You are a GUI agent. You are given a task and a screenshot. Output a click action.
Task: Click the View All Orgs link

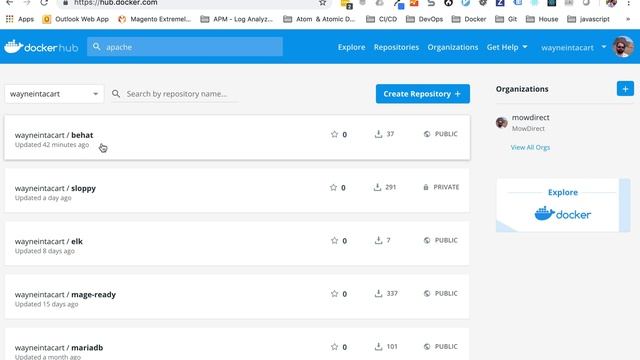tap(530, 147)
